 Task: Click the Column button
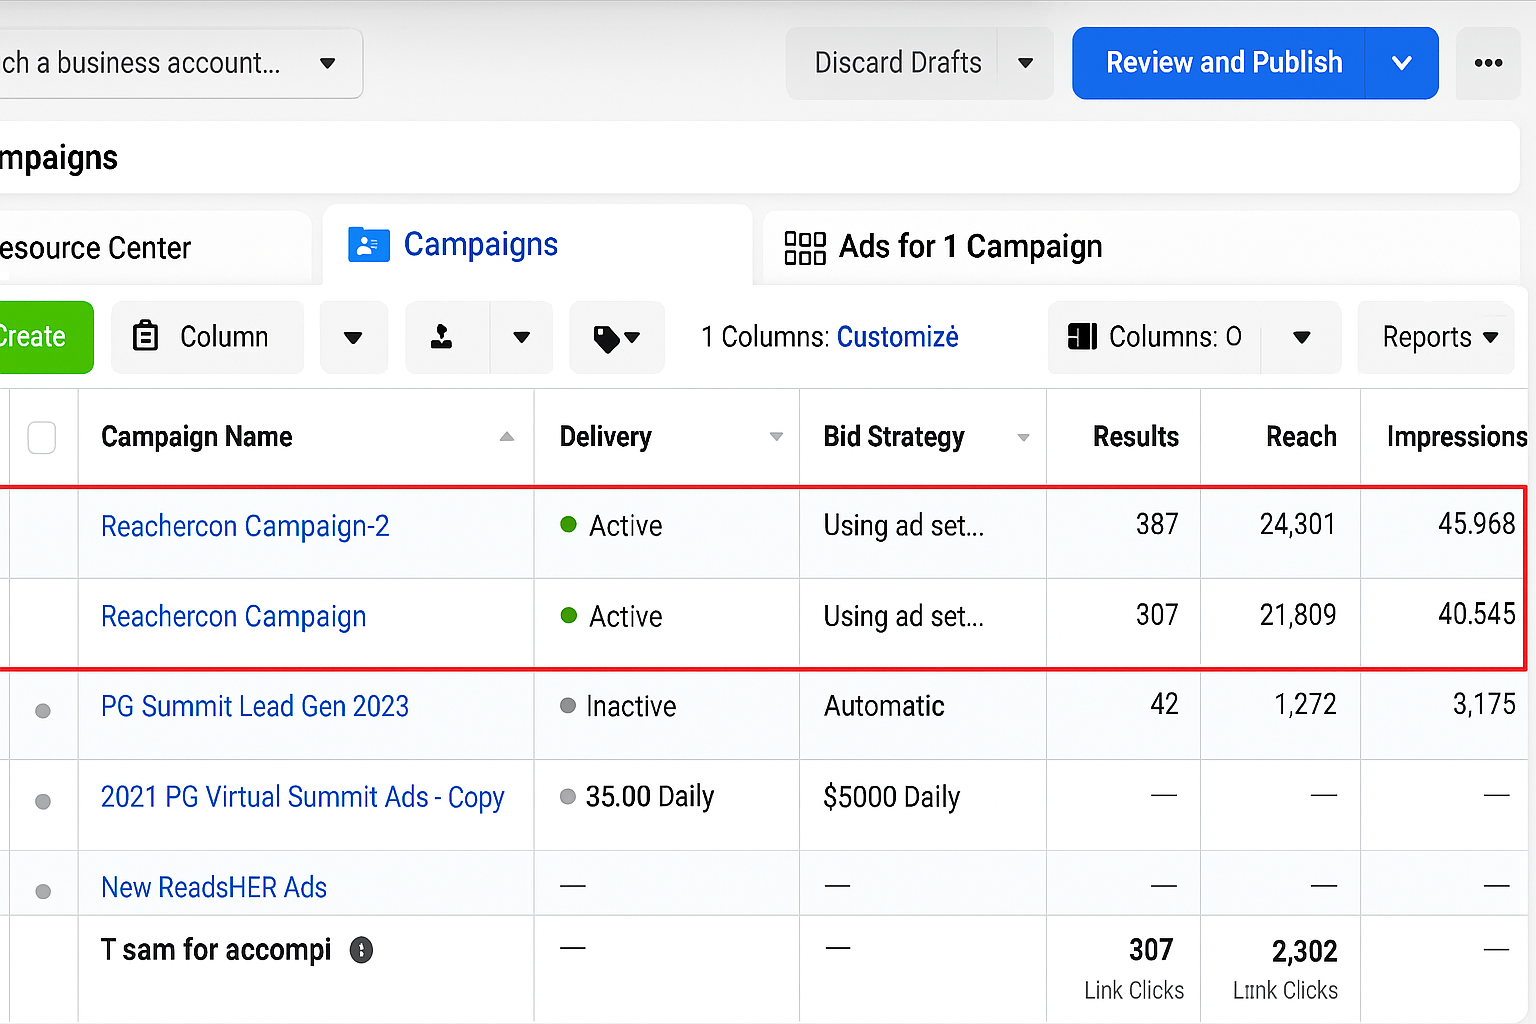[x=207, y=337]
